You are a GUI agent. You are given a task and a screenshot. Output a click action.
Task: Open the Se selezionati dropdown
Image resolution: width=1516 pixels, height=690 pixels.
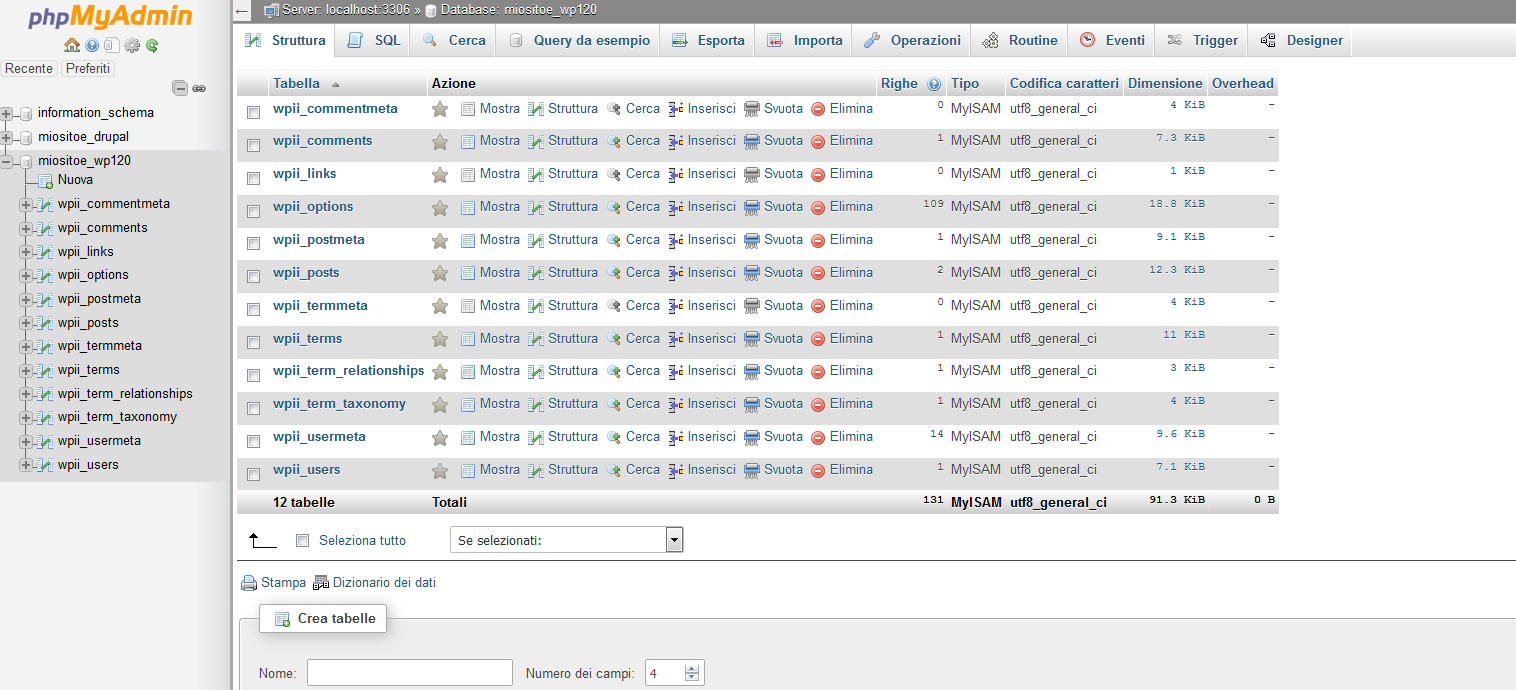coord(567,540)
